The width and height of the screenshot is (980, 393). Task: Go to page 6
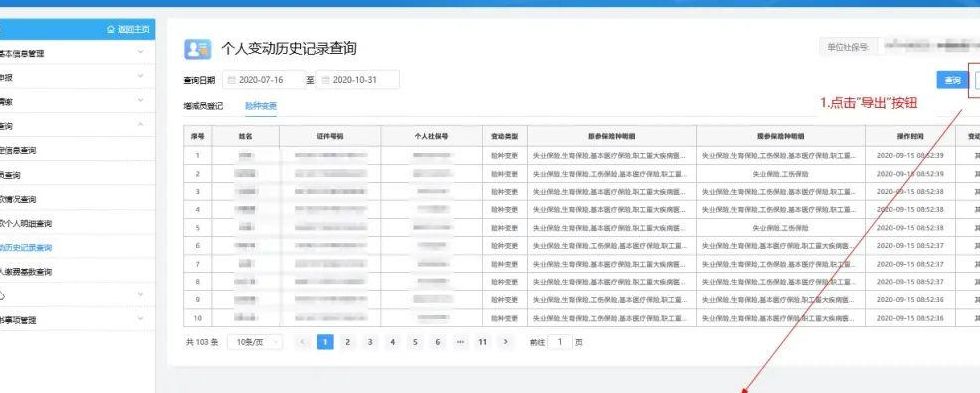pos(438,342)
